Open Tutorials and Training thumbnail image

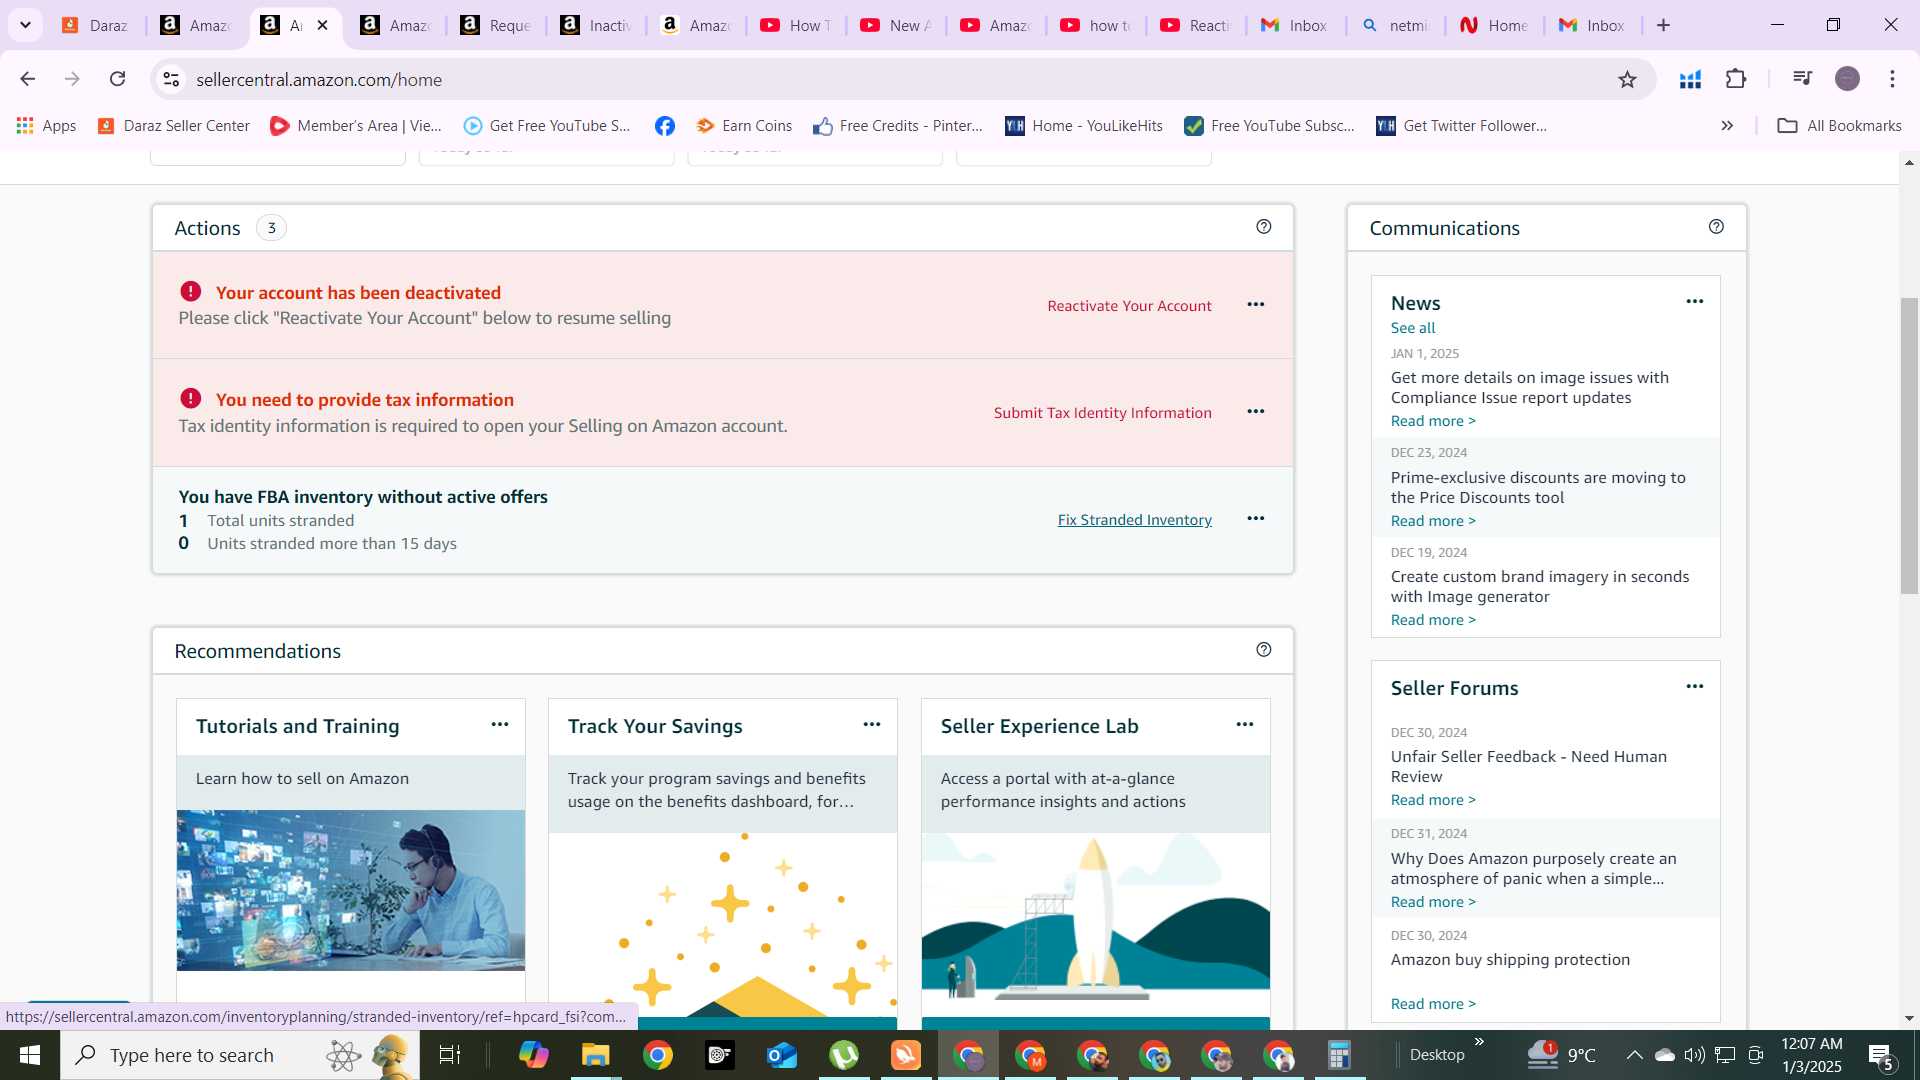[x=350, y=890]
